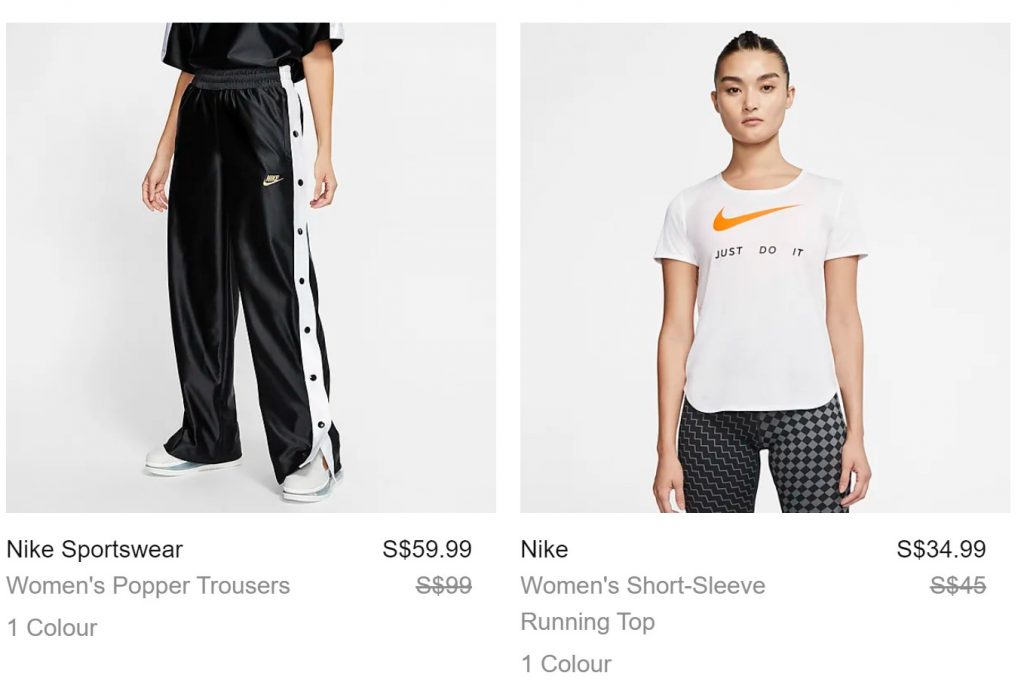This screenshot has height=688, width=1024.
Task: Click the patterned leggings in the top photo
Action: coord(762,457)
